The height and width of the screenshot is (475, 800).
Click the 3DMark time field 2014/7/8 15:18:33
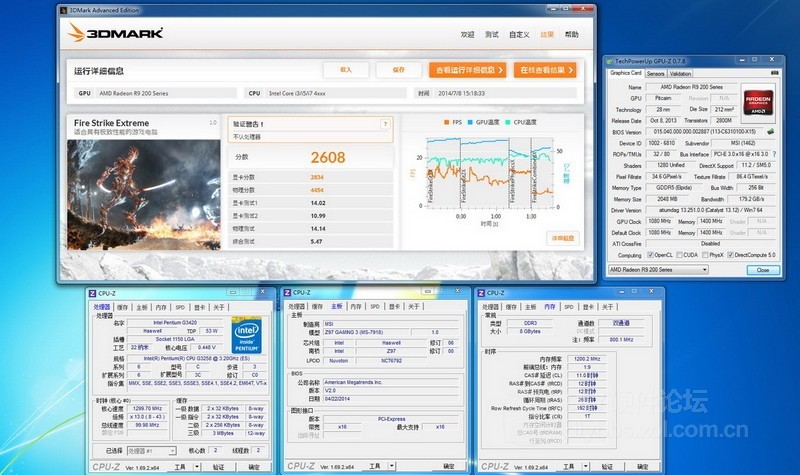pyautogui.click(x=505, y=93)
